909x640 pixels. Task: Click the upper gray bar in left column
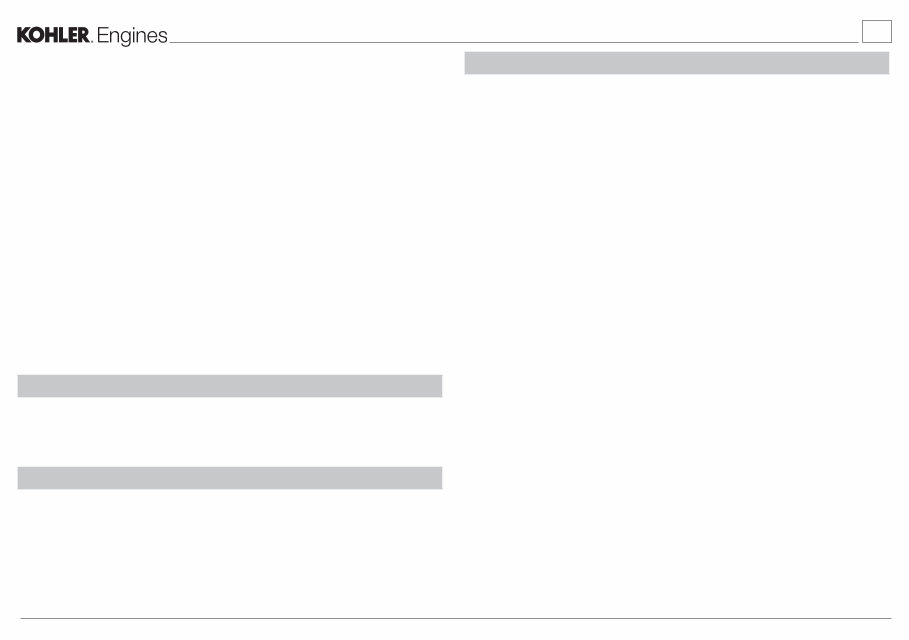point(230,386)
